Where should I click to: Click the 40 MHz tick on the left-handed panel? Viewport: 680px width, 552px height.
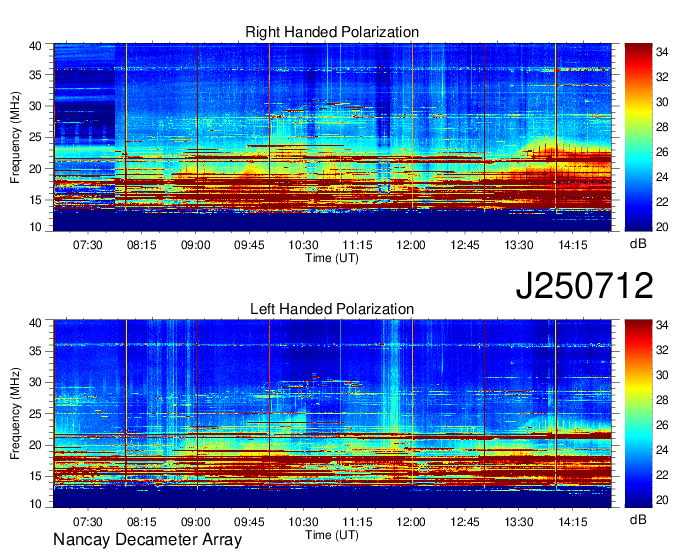click(36, 322)
